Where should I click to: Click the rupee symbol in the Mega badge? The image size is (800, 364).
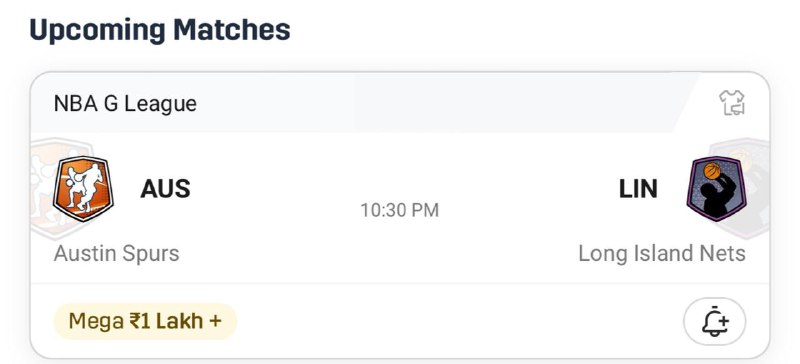tap(135, 322)
